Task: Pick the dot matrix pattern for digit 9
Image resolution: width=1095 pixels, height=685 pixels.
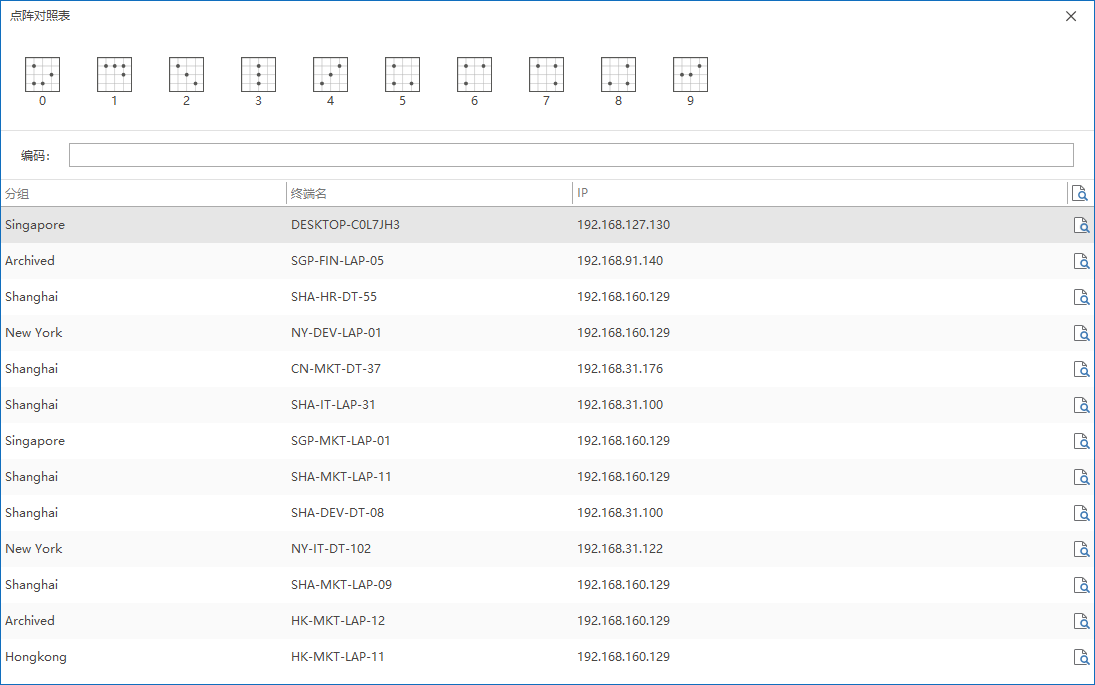Action: pyautogui.click(x=690, y=75)
